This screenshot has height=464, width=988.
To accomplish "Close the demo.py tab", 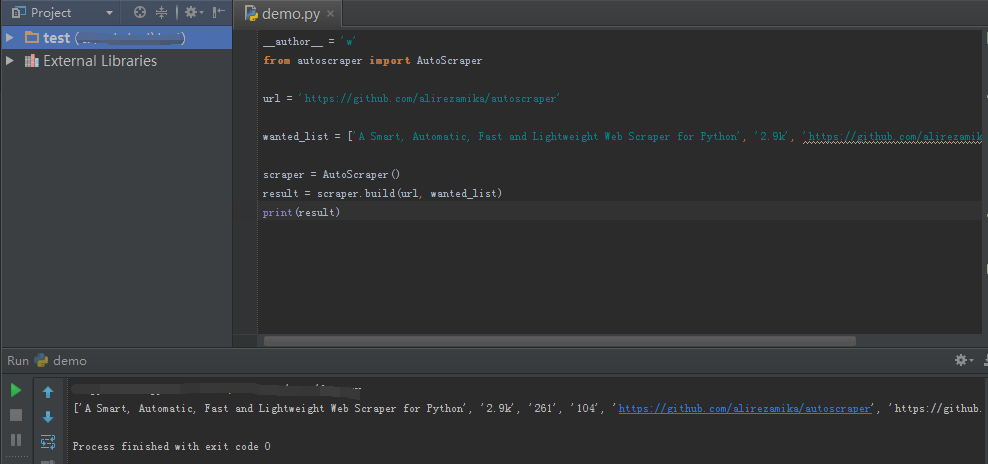I will pos(328,15).
